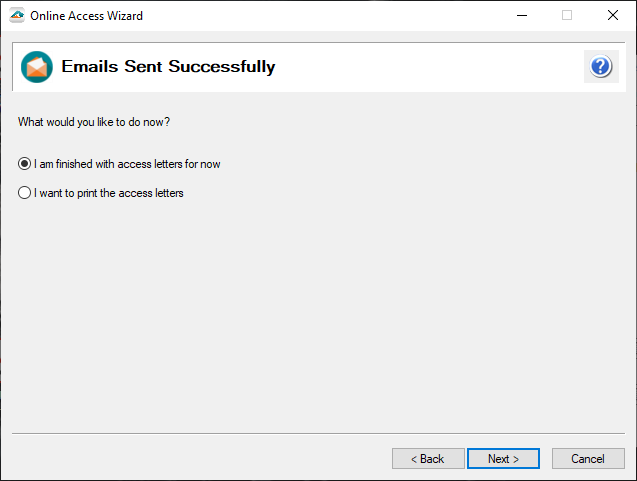Click the label text "I am finished with access letters for now"
This screenshot has height=481, width=637.
pos(127,164)
